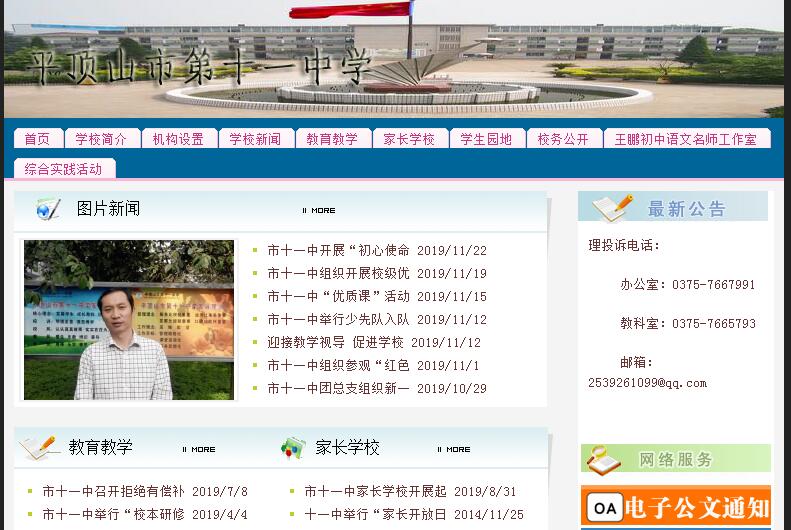The height and width of the screenshot is (530, 791).
Task: Click the date 2019/8/31
Action: click(485, 491)
